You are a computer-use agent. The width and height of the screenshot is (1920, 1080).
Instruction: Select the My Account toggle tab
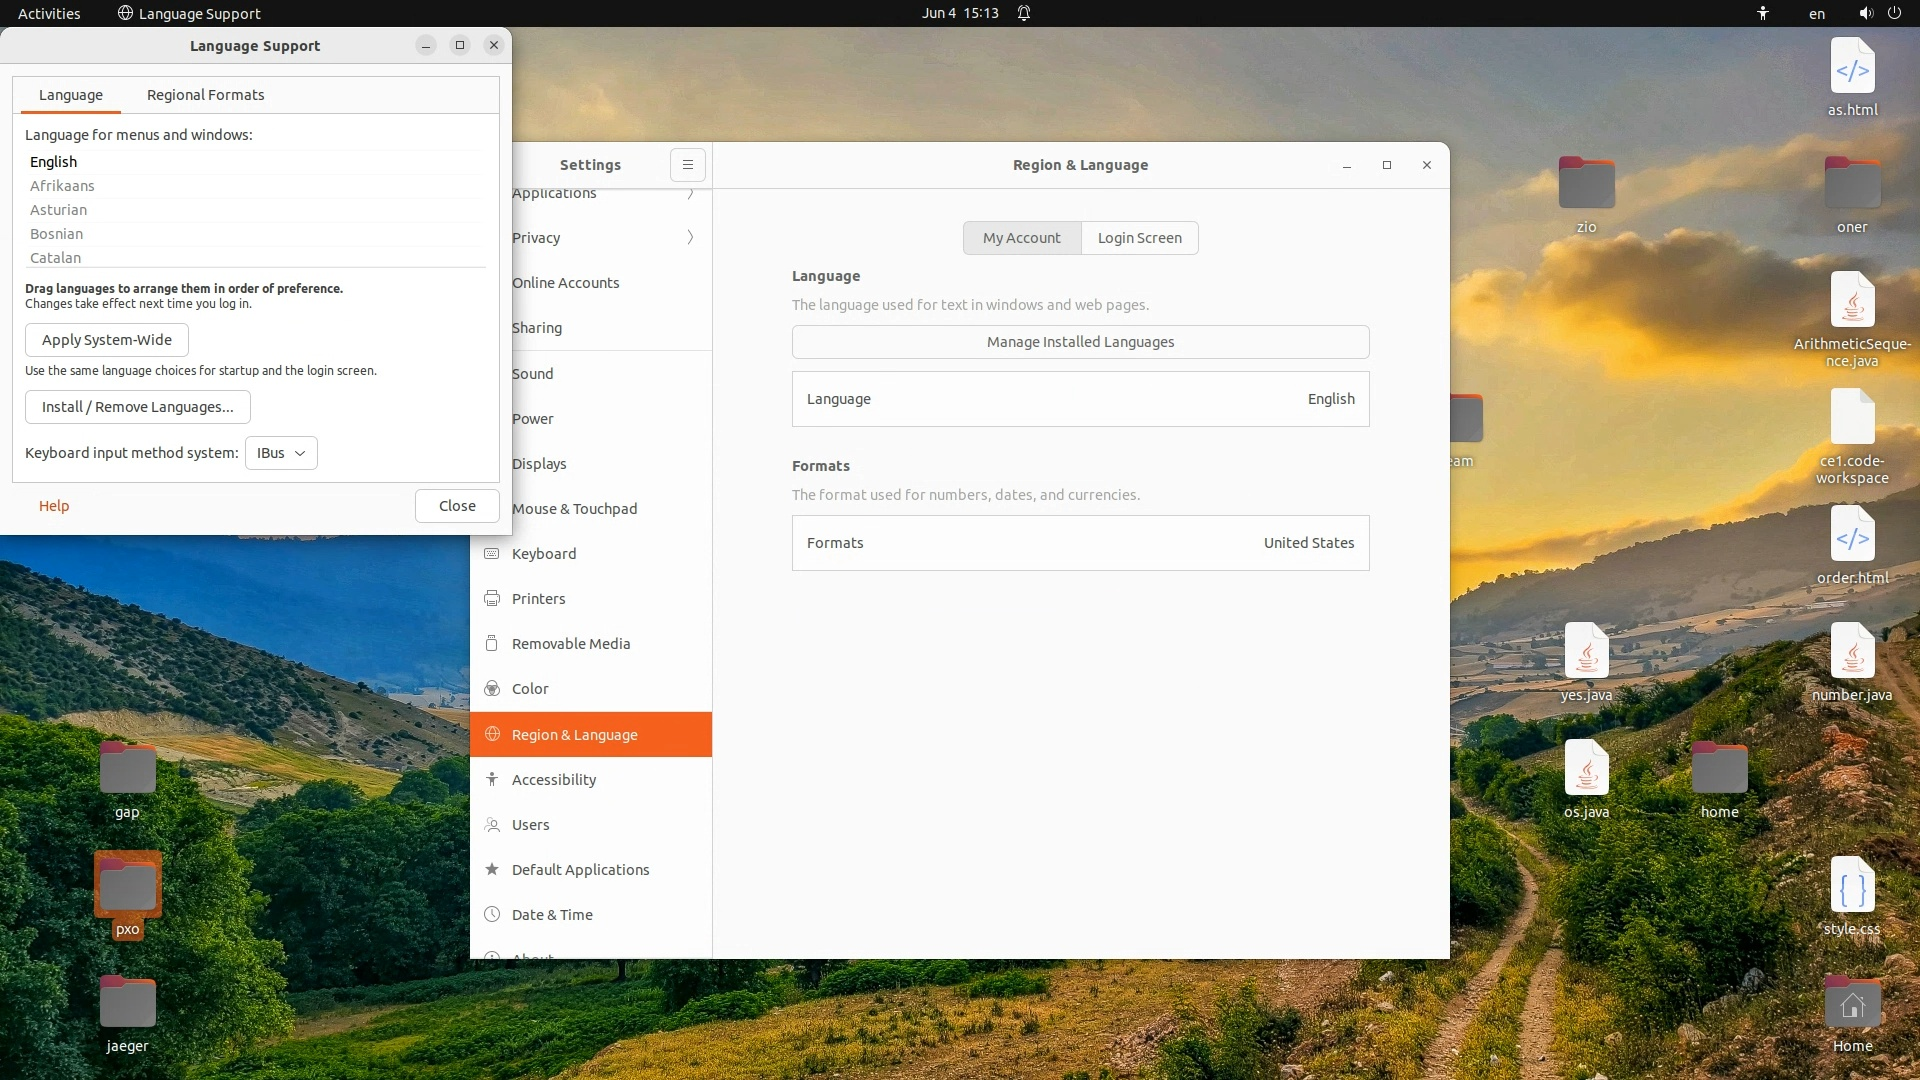1021,238
